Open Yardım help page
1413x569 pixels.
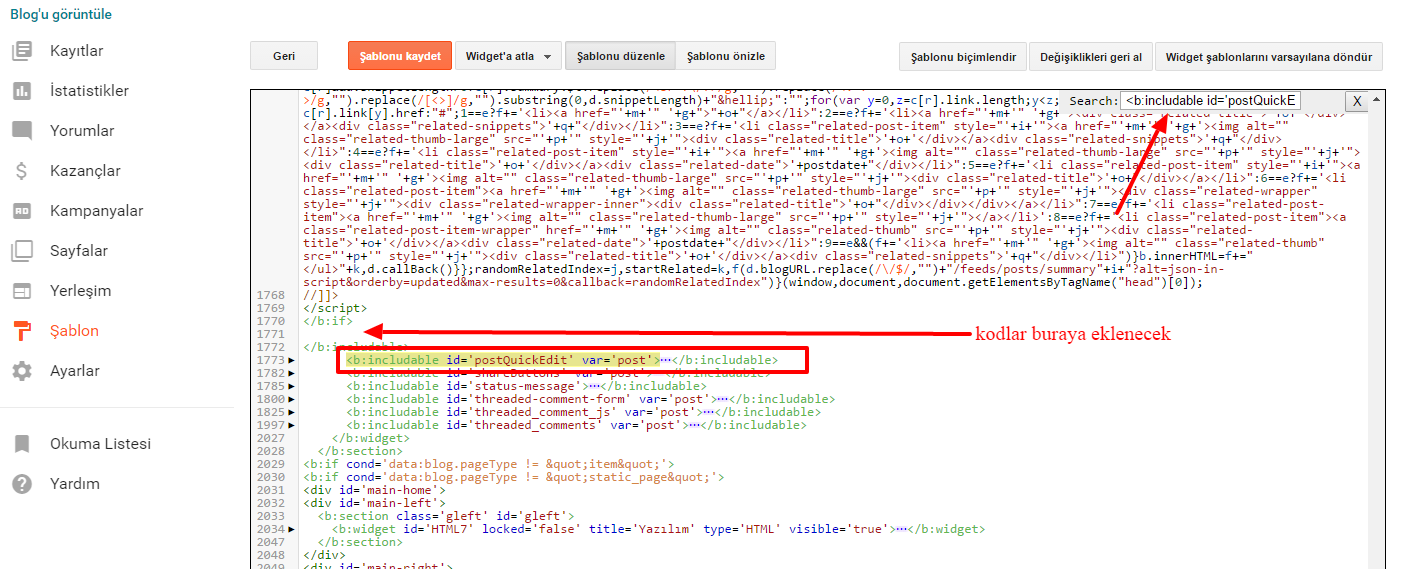[75, 484]
